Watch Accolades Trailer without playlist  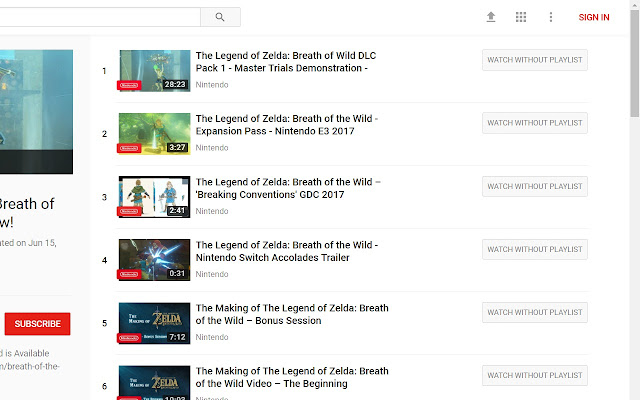(x=535, y=249)
